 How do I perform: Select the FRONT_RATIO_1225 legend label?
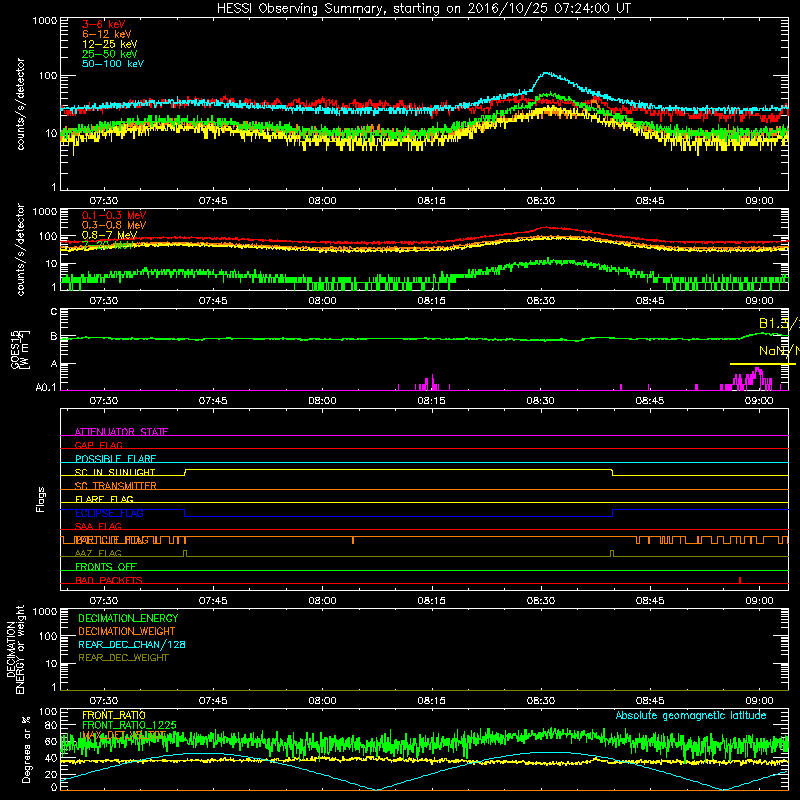pyautogui.click(x=129, y=725)
